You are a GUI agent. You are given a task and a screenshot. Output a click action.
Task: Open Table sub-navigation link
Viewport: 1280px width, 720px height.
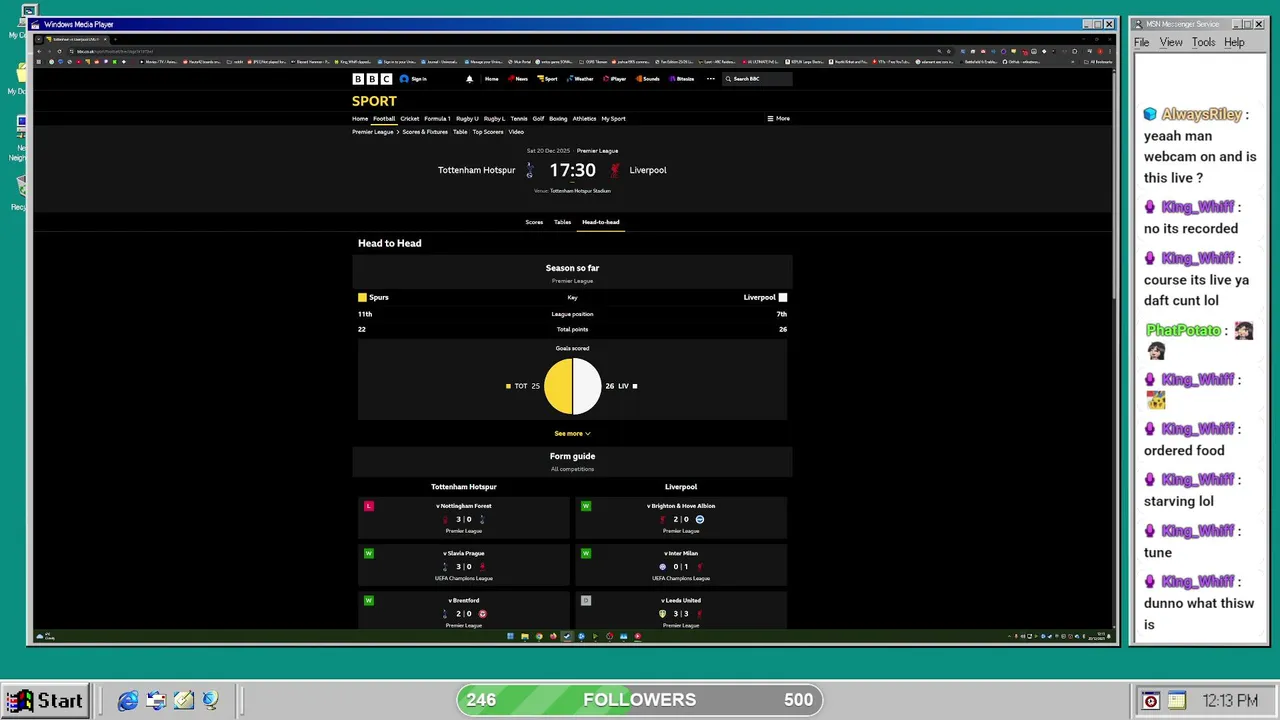(x=460, y=132)
